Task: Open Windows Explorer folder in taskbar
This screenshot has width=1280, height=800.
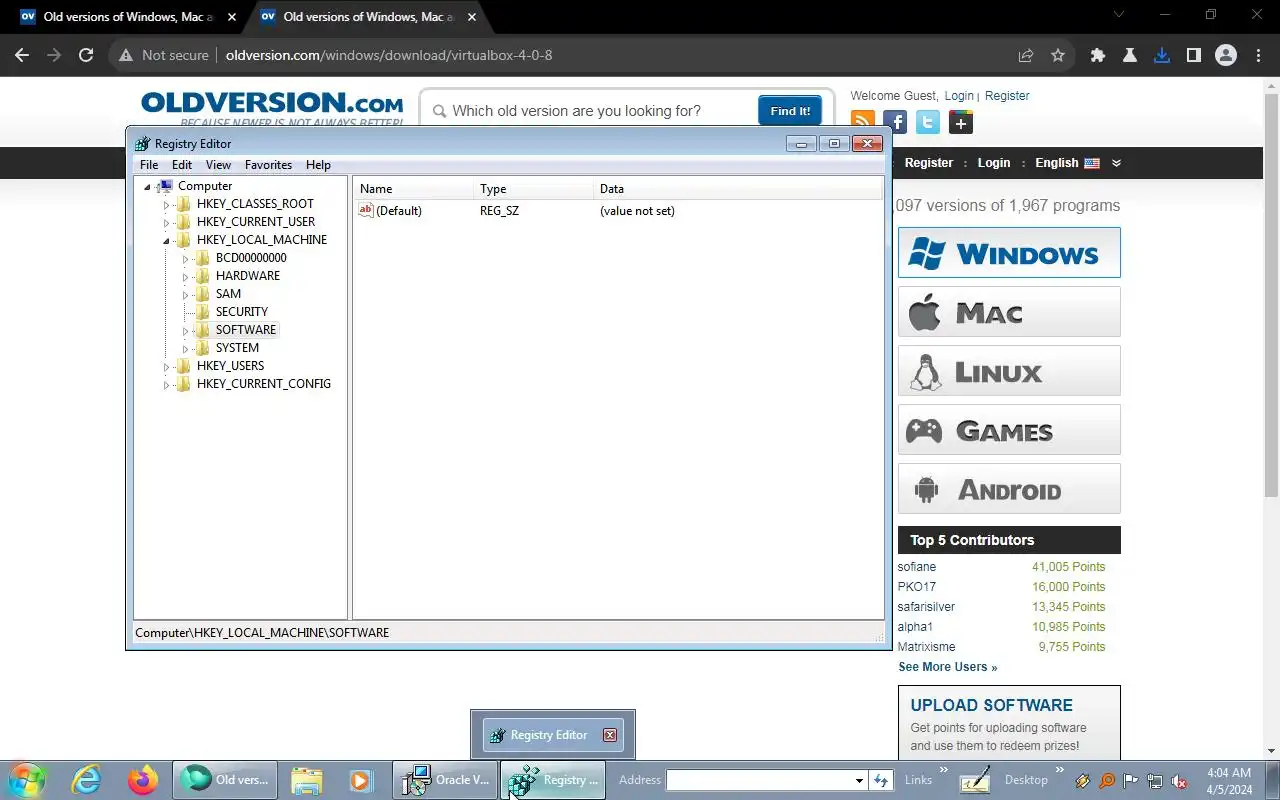Action: [307, 780]
